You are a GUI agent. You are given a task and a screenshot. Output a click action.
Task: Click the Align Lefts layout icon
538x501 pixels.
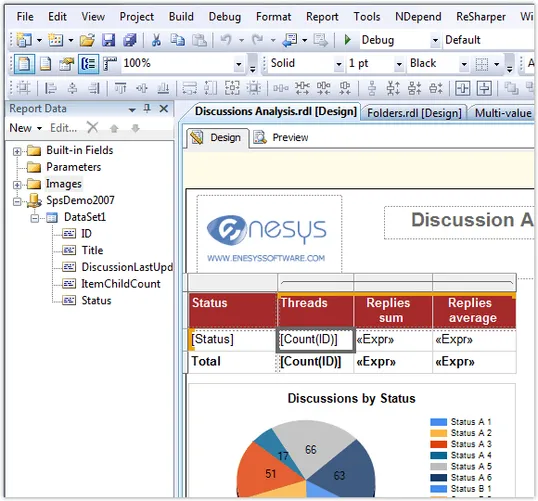(x=51, y=89)
